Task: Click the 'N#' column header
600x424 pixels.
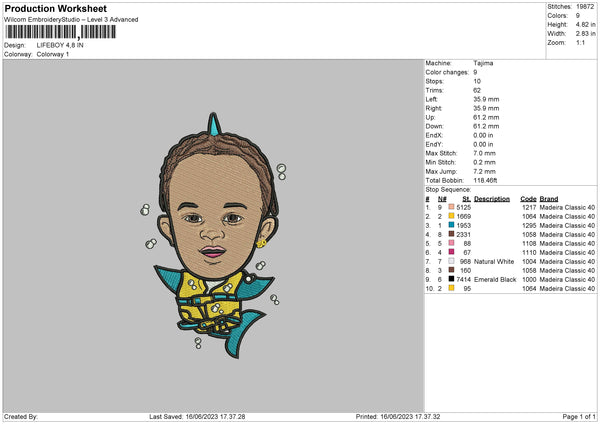Action: 442,199
